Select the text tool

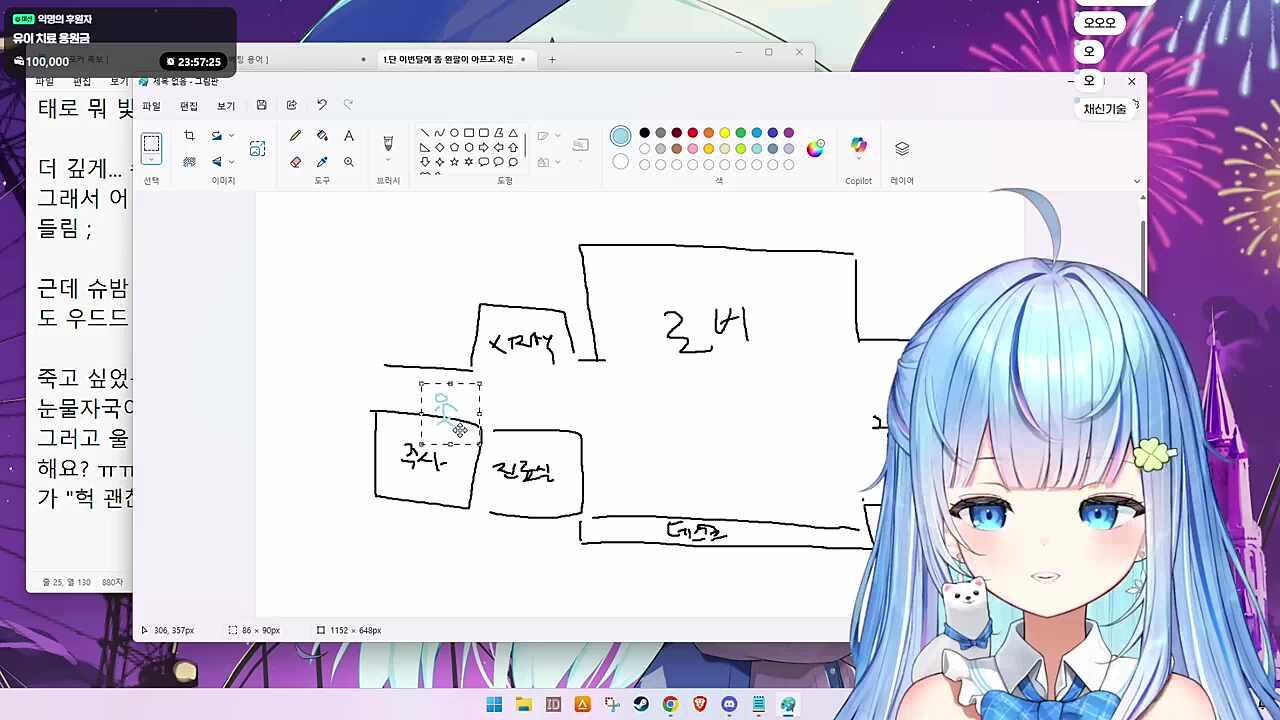pyautogui.click(x=348, y=136)
